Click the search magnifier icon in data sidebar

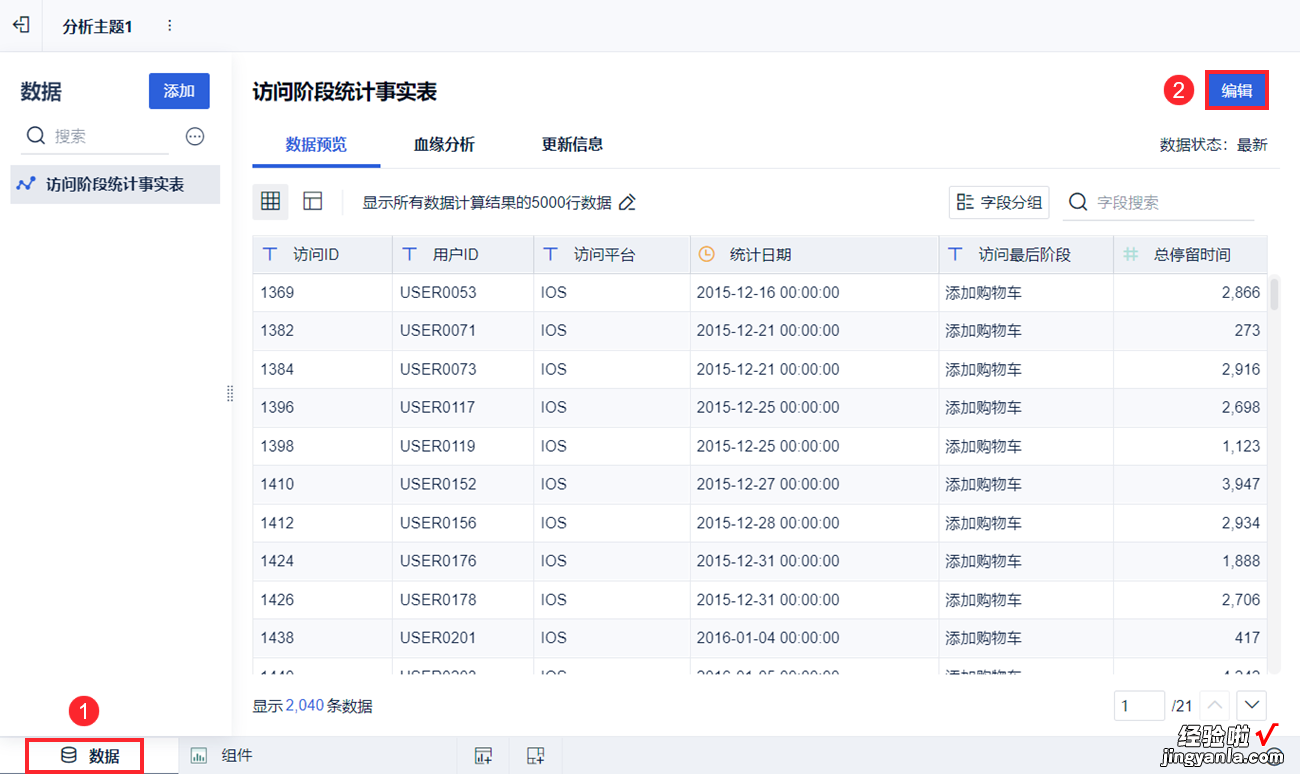[36, 136]
